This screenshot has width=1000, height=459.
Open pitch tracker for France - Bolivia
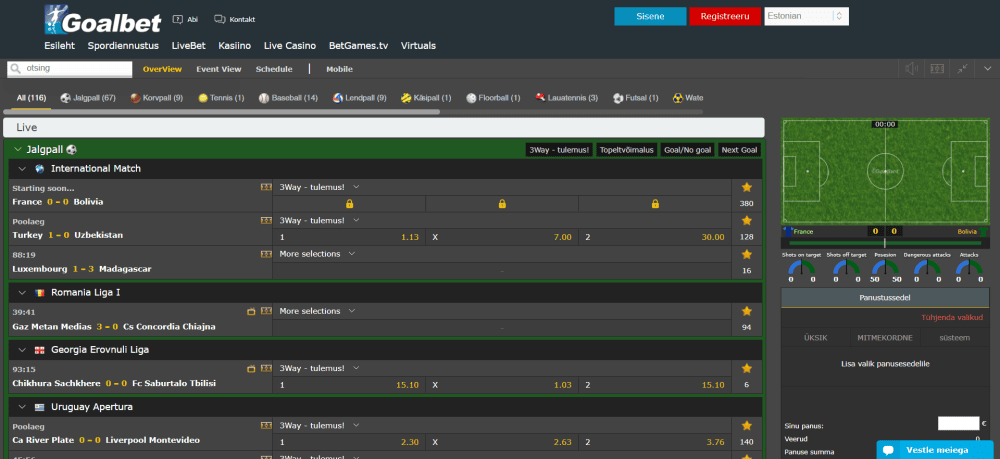pyautogui.click(x=266, y=187)
